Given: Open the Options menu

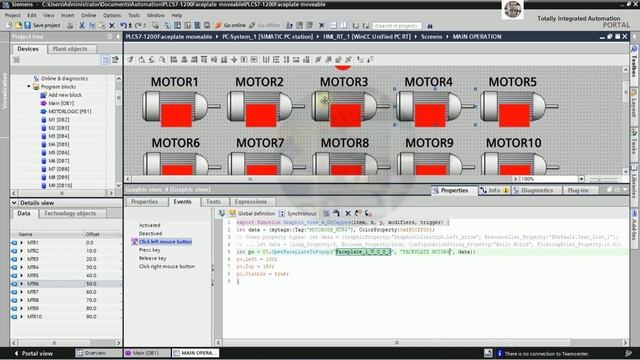Looking at the screenshot, I should 111,15.
